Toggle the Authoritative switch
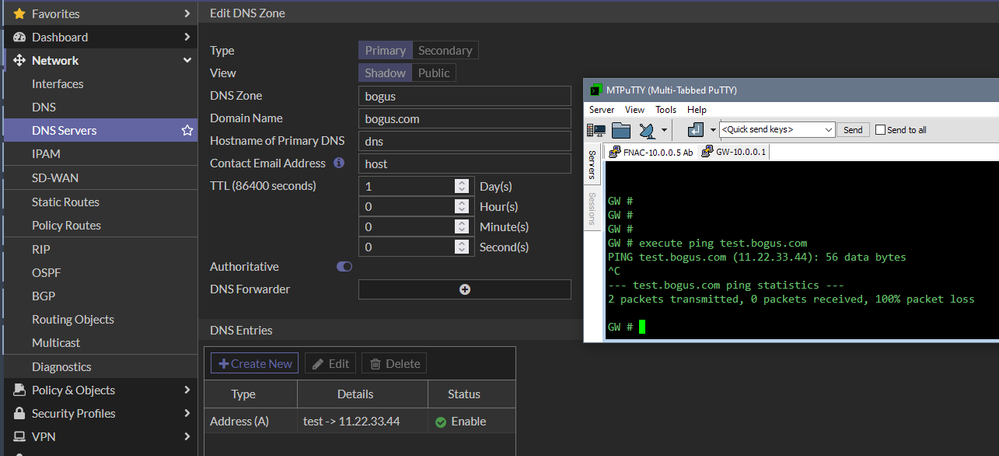This screenshot has height=456, width=999. [x=345, y=267]
